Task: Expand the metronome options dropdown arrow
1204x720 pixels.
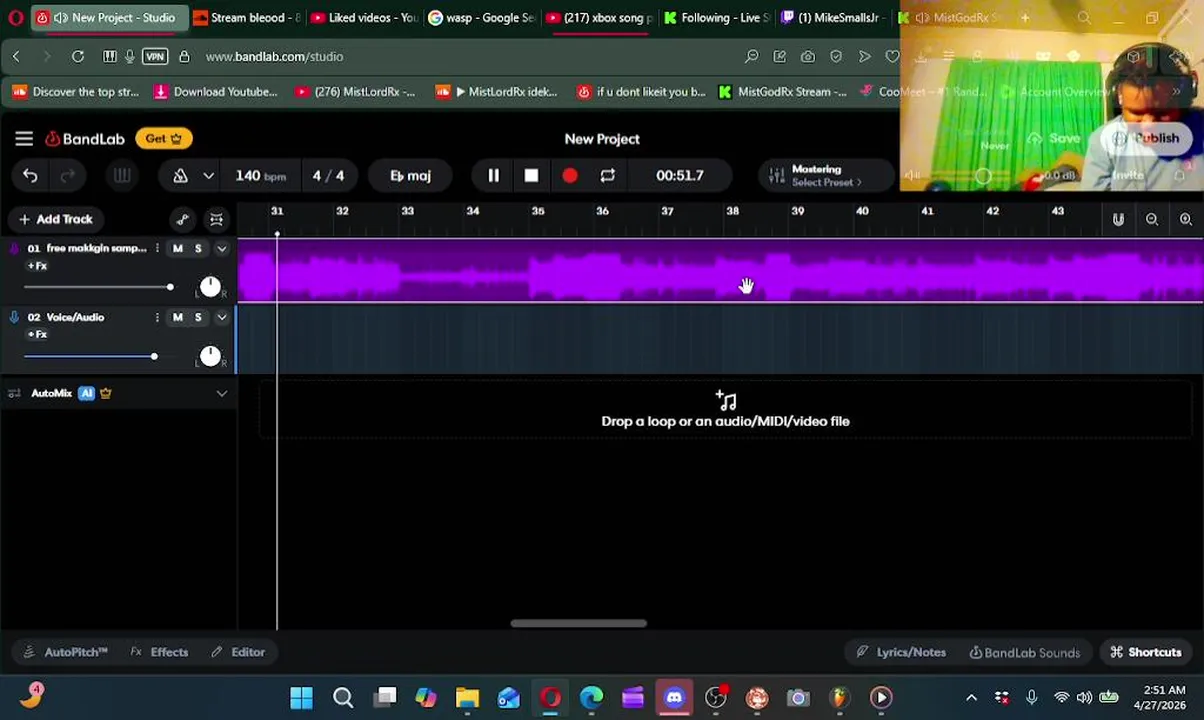Action: point(208,176)
